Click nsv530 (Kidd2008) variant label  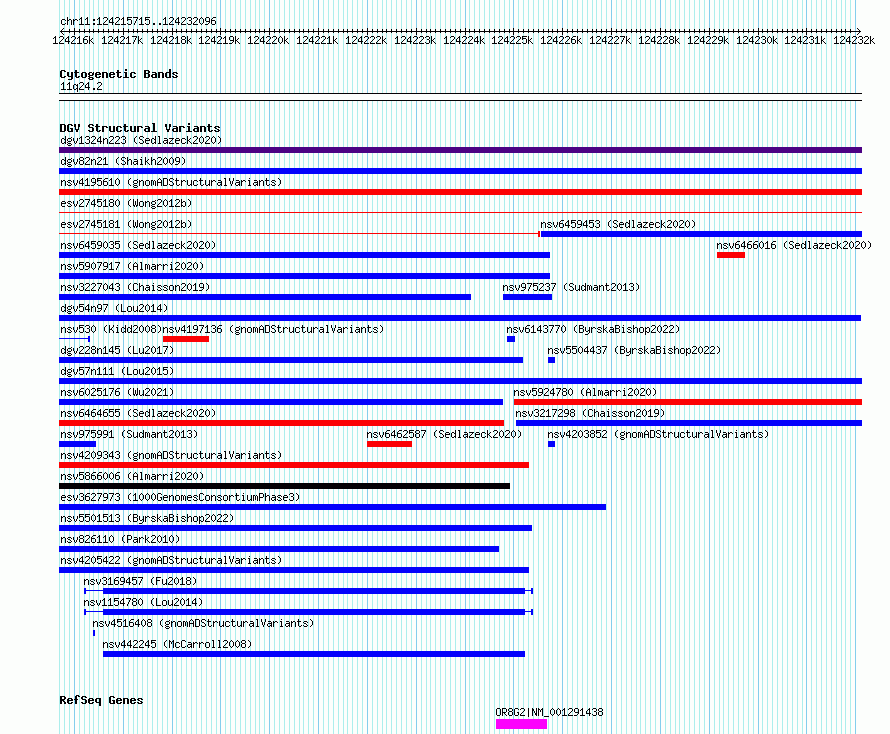111,329
